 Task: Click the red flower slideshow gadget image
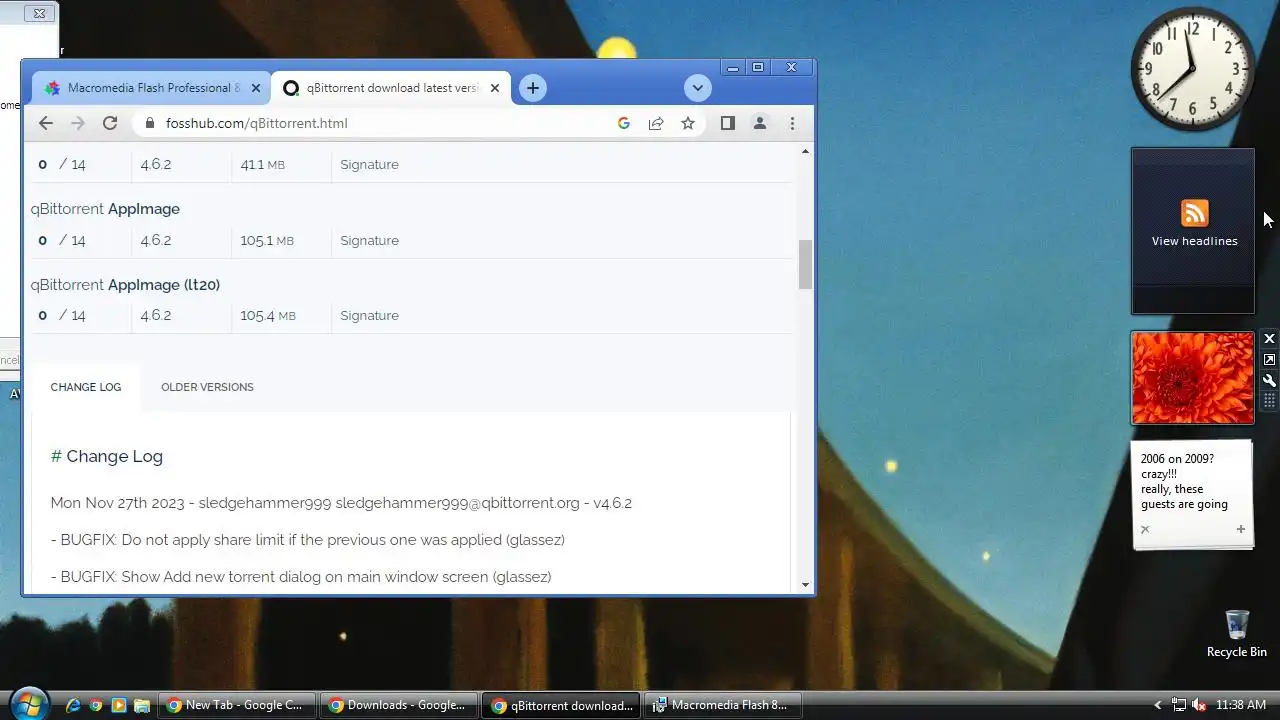[1192, 378]
